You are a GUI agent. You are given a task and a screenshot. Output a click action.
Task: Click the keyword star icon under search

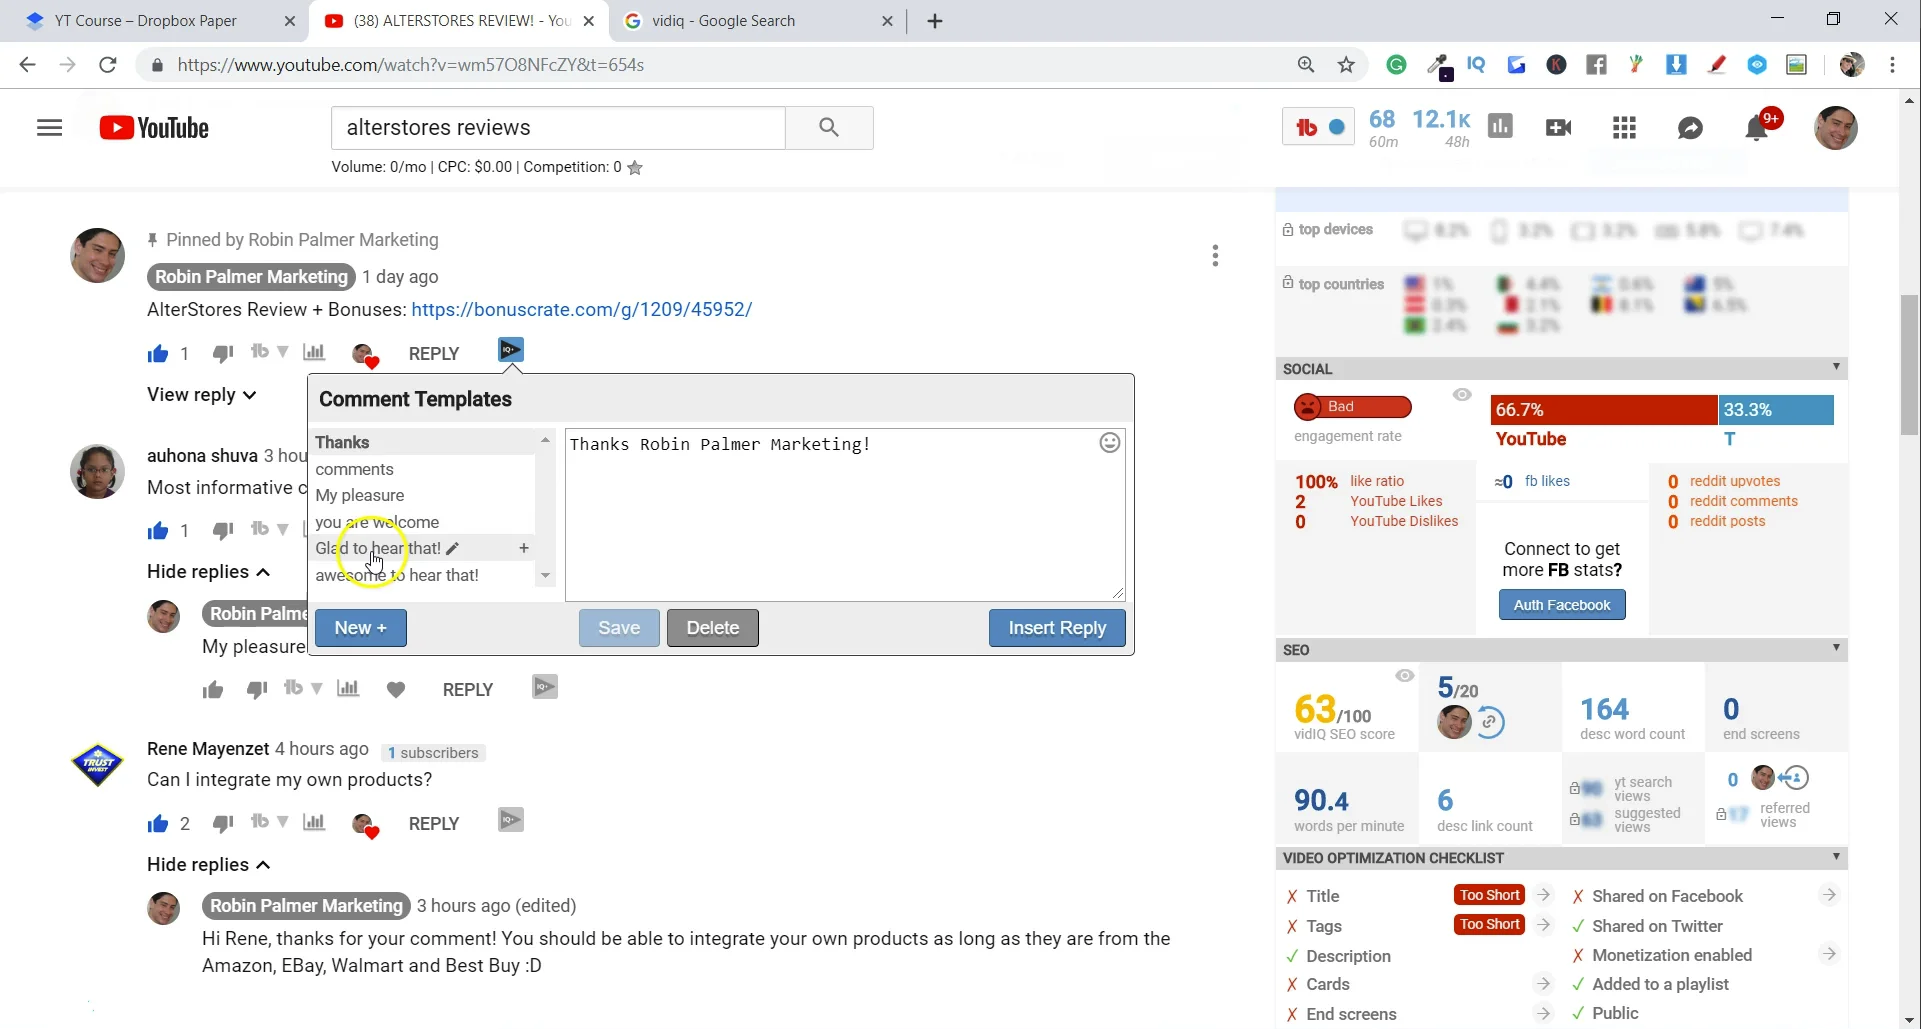pyautogui.click(x=635, y=168)
